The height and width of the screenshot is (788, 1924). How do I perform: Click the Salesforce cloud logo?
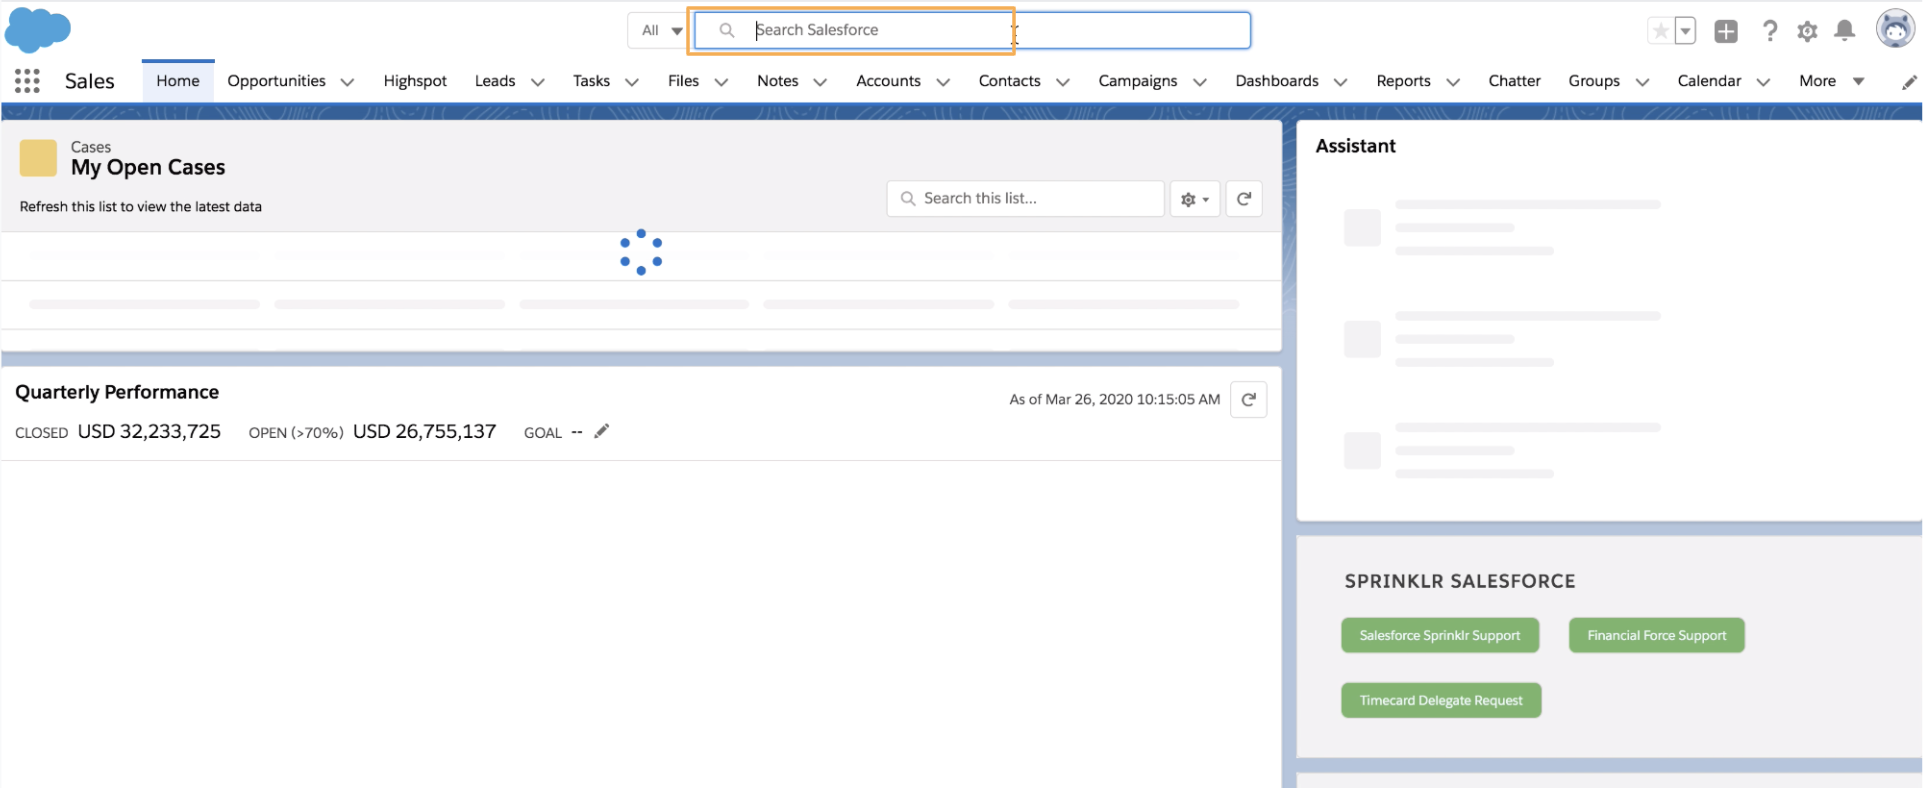click(37, 29)
